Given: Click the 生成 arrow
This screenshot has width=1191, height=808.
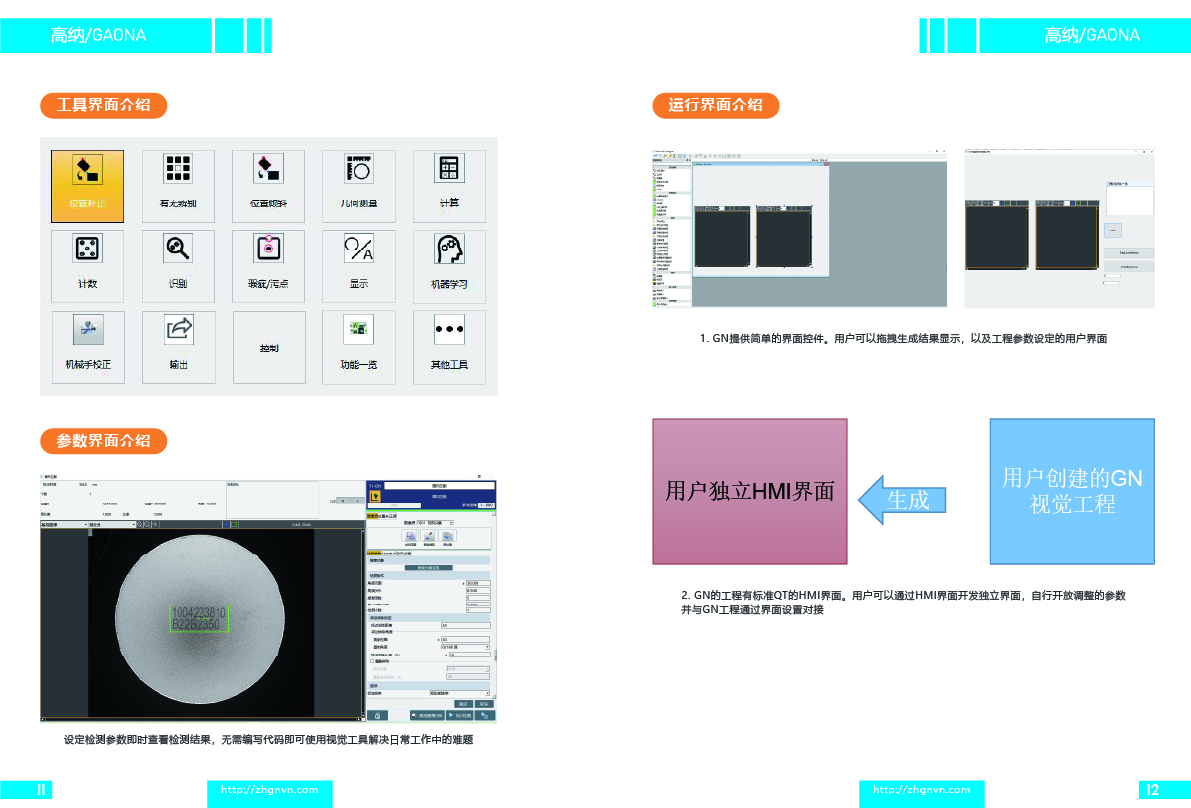Looking at the screenshot, I should tap(902, 500).
